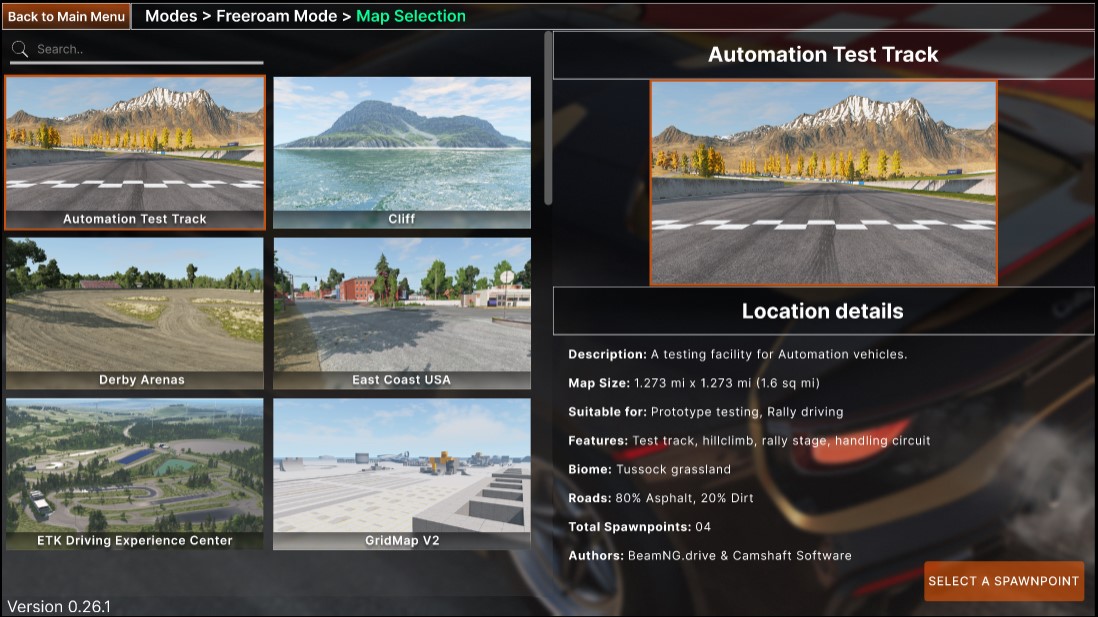Click the Location details heading
1098x617 pixels.
tap(824, 311)
